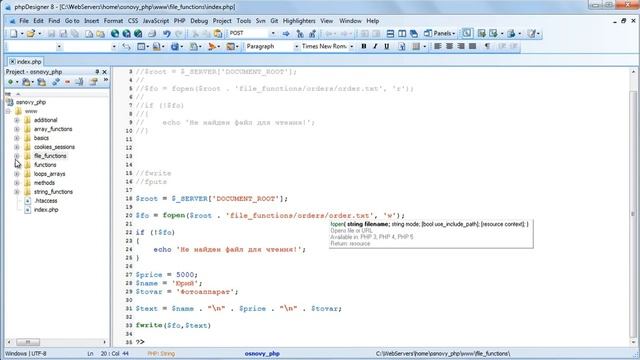Click the project tree horizontal scrollbar thumb
This screenshot has height=360, width=640.
pyautogui.click(x=28, y=342)
